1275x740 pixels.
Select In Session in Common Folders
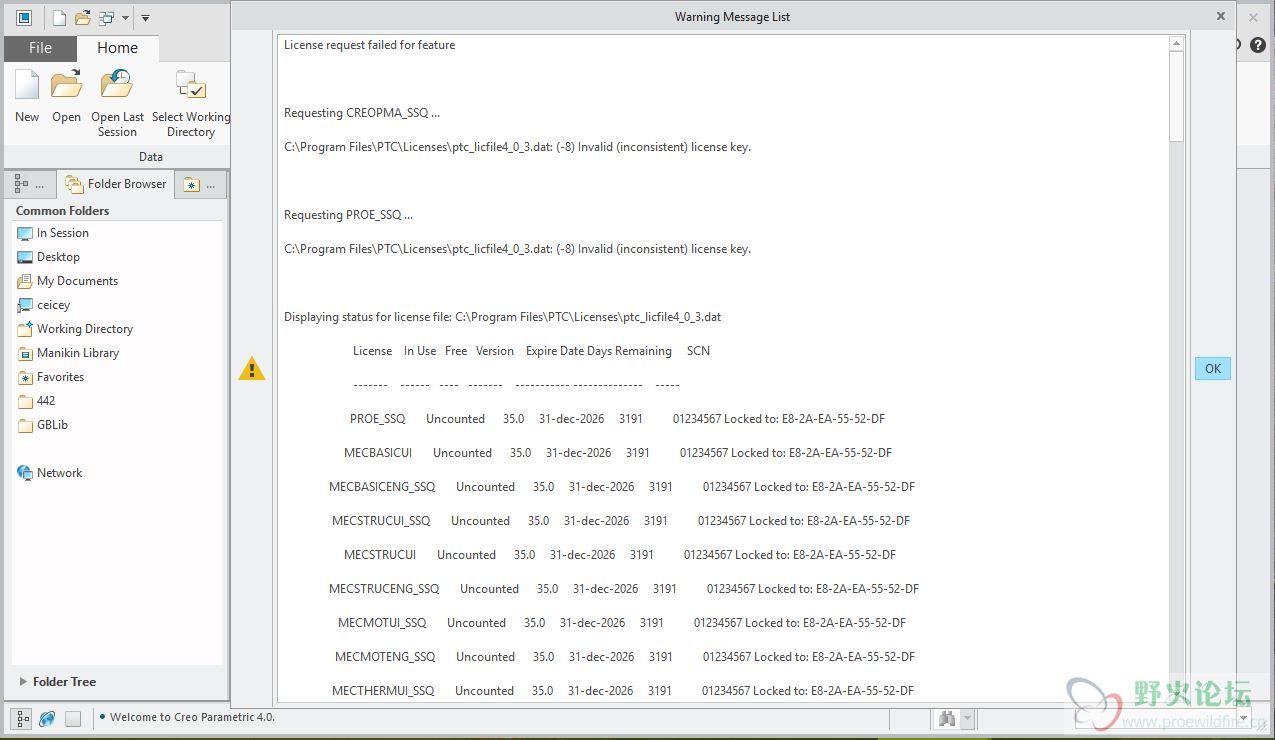(x=62, y=233)
